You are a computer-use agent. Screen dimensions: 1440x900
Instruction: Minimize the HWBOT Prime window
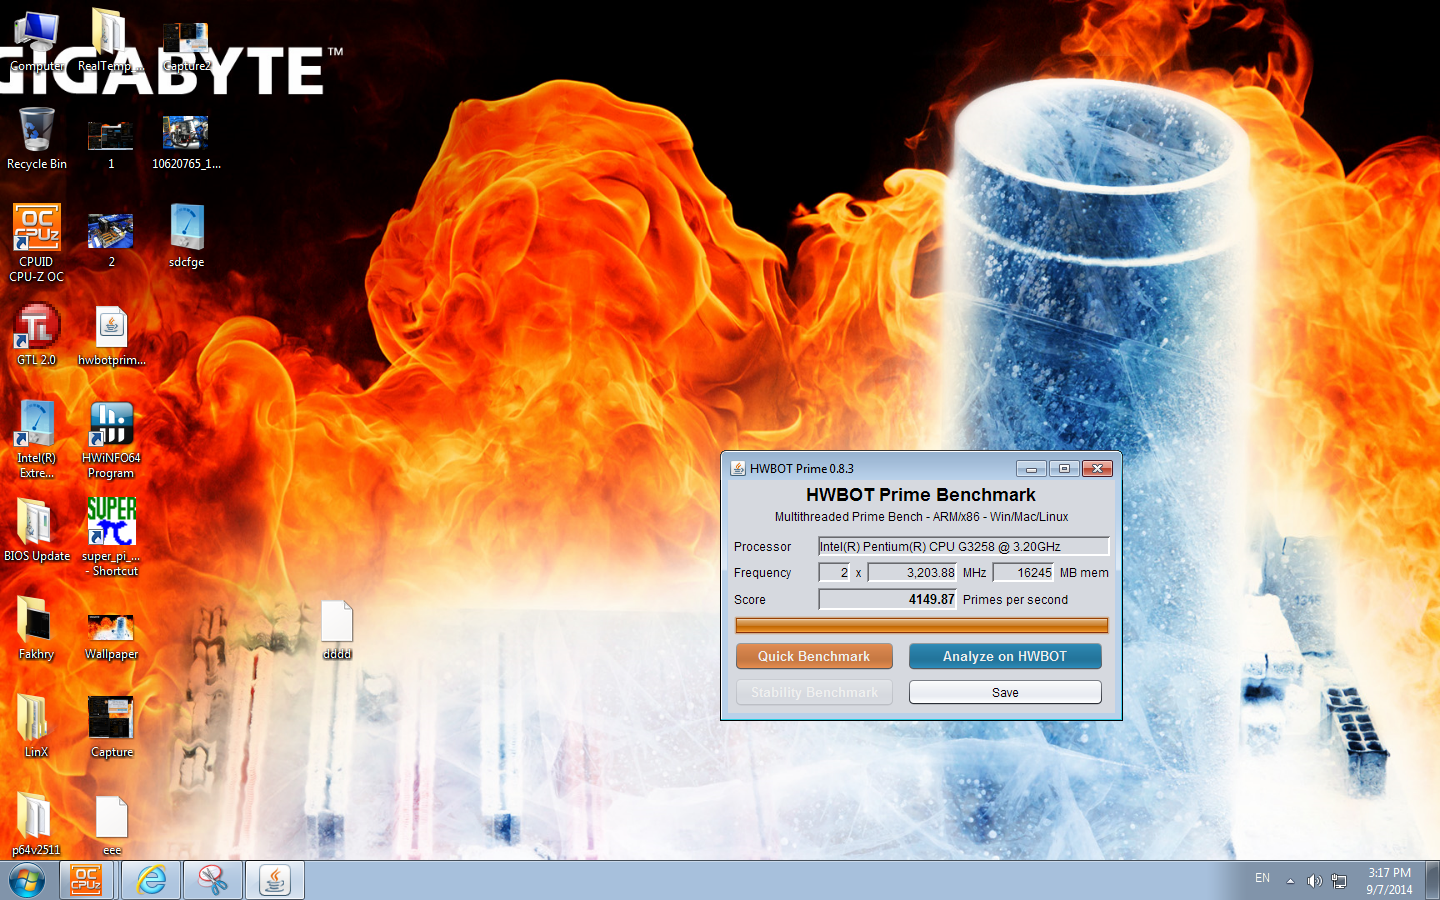(1031, 468)
